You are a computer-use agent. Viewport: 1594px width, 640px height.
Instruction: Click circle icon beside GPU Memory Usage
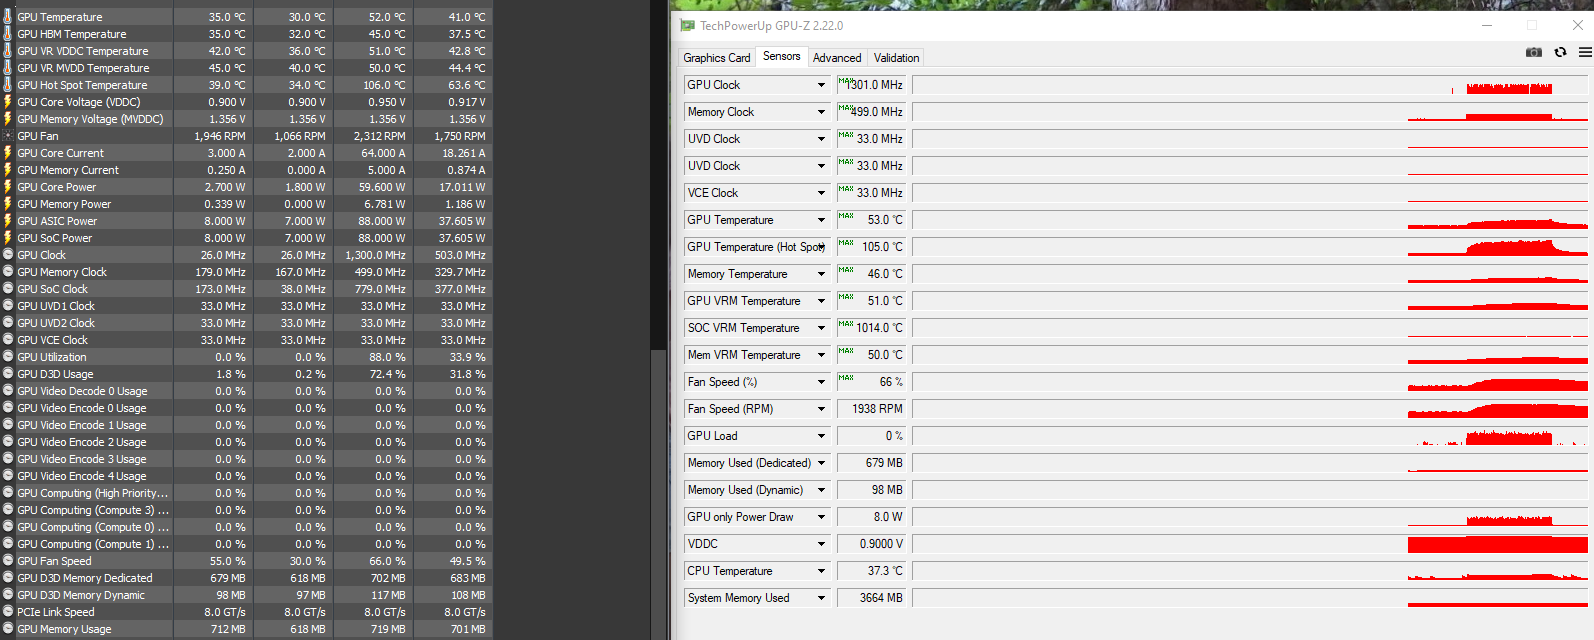pos(7,629)
